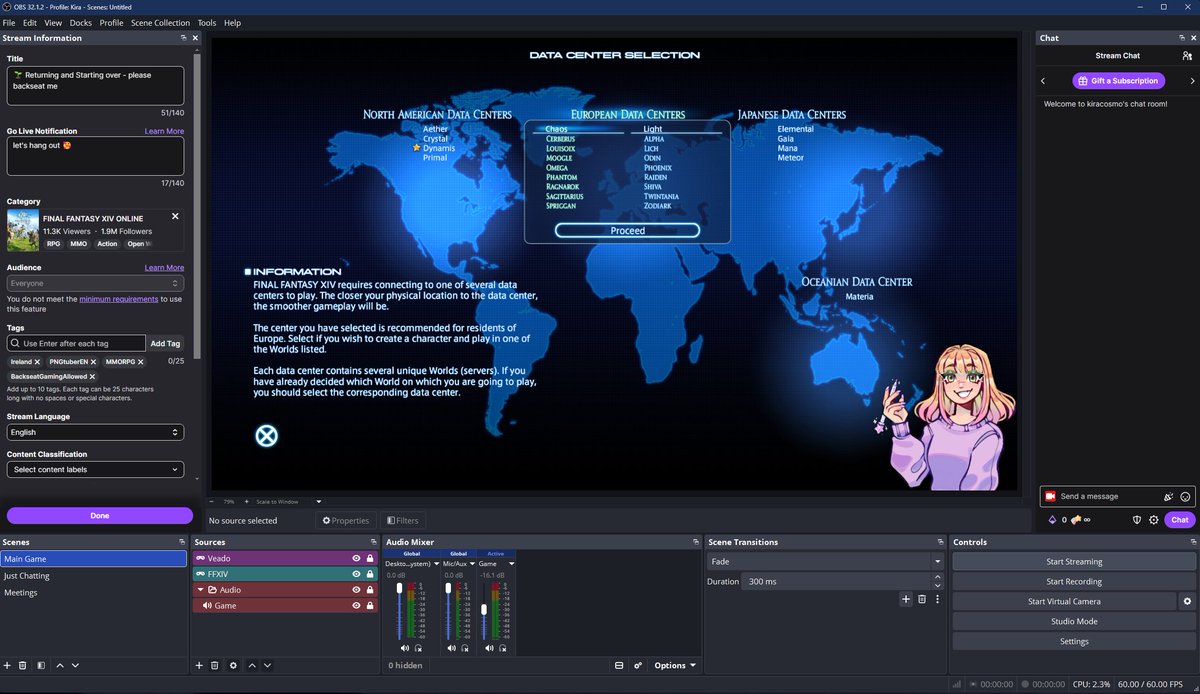Viewport: 1200px width, 694px height.
Task: Mute the Desktop audio speaker icon
Action: [x=404, y=648]
